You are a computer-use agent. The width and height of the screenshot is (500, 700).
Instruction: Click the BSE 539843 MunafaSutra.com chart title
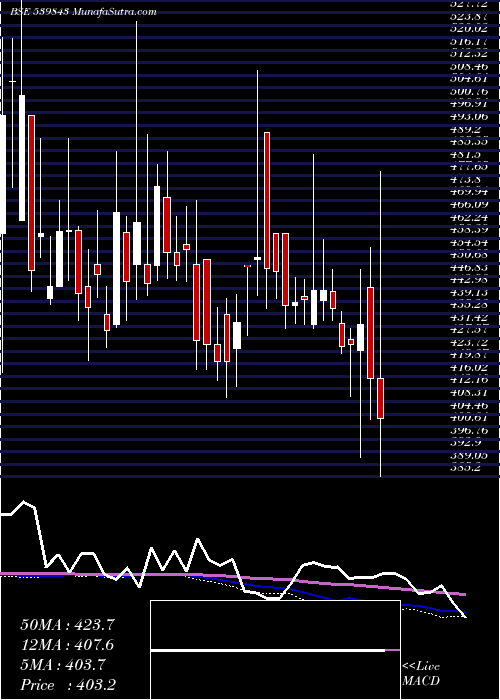[84, 12]
